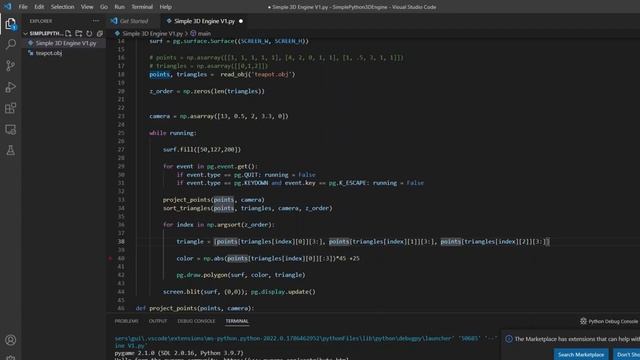The image size is (640, 360).
Task: Open the Help menu
Action: (165, 7)
